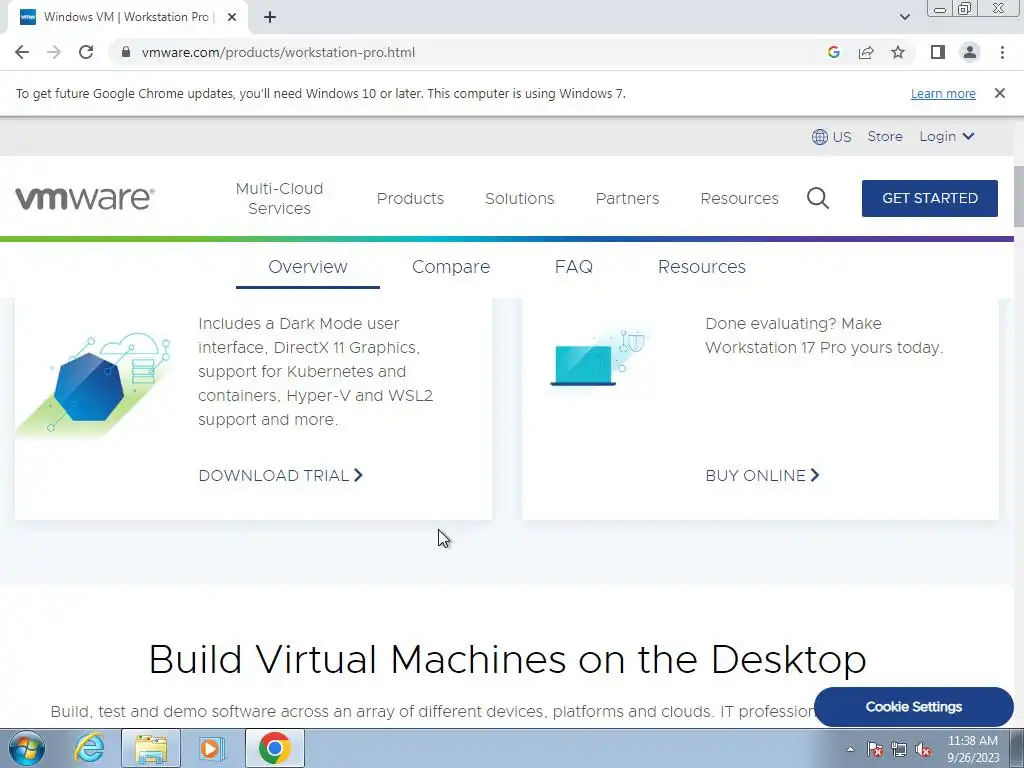Open Products menu
Viewport: 1024px width, 768px height.
(x=410, y=199)
